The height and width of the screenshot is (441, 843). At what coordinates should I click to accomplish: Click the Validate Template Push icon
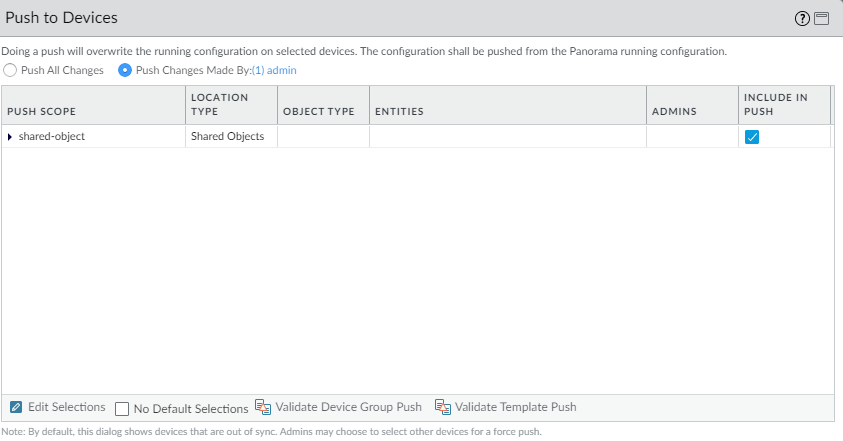443,407
